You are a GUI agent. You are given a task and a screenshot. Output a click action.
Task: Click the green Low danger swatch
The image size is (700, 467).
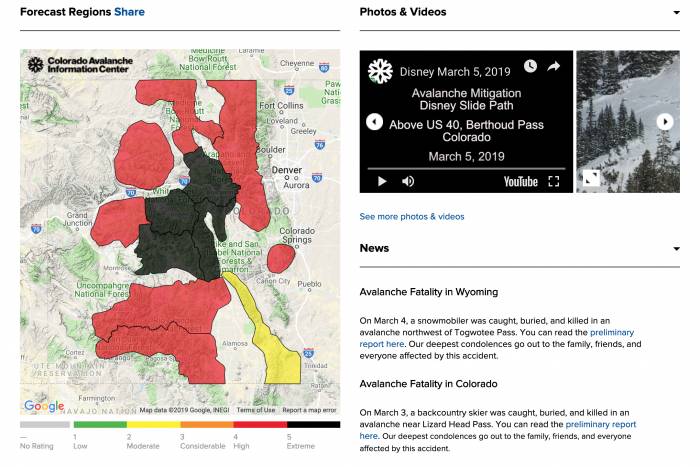point(100,425)
